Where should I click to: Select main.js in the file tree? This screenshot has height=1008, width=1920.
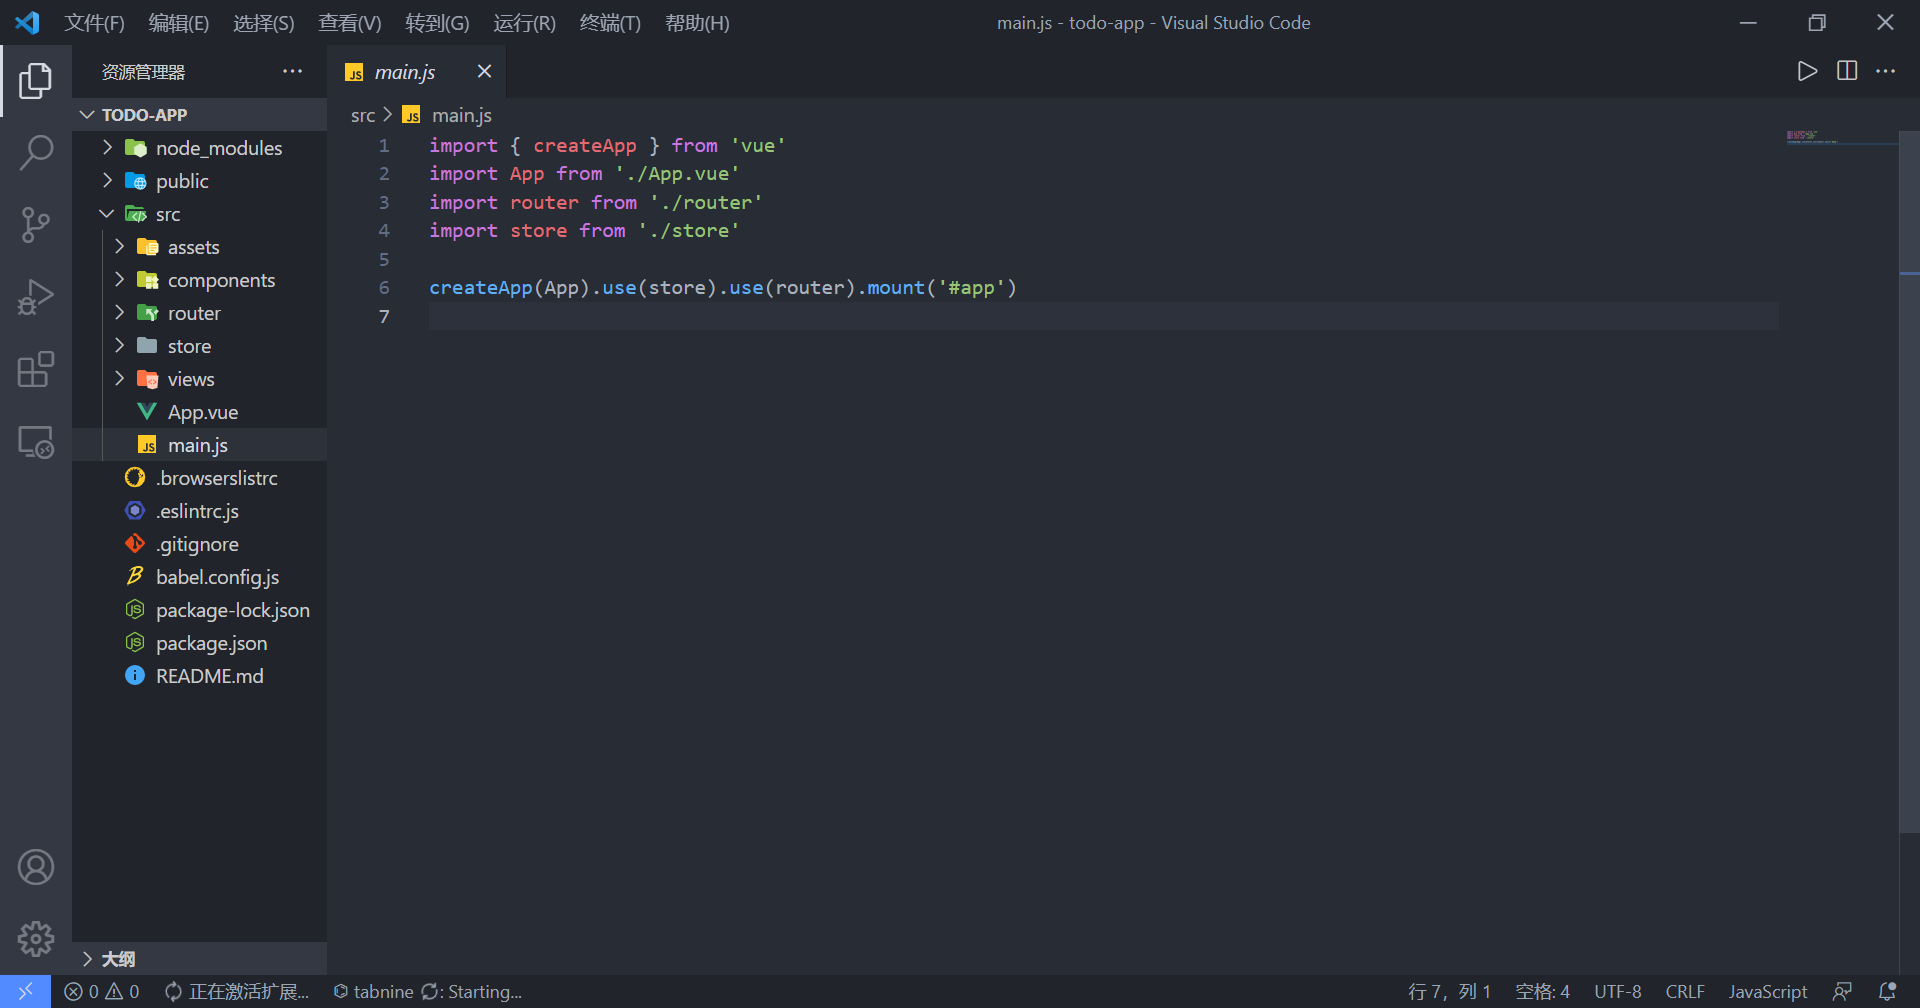pyautogui.click(x=199, y=445)
